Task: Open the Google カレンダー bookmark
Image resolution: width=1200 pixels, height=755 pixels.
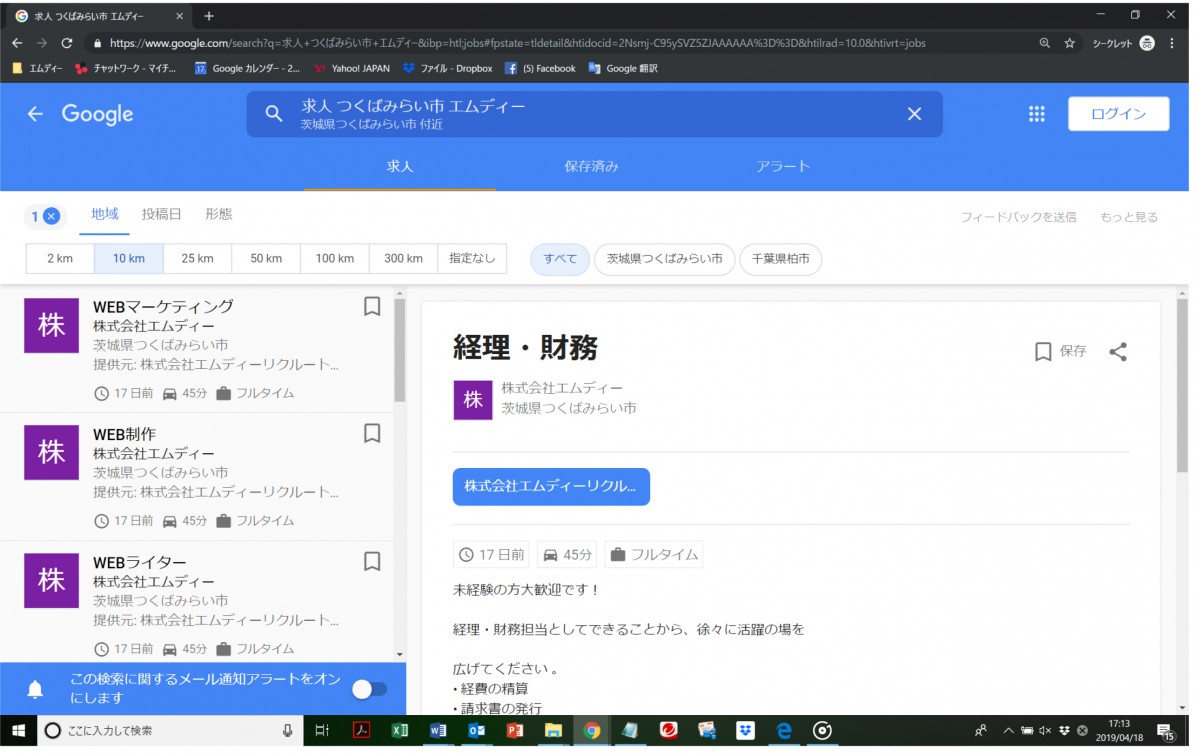Action: point(247,68)
